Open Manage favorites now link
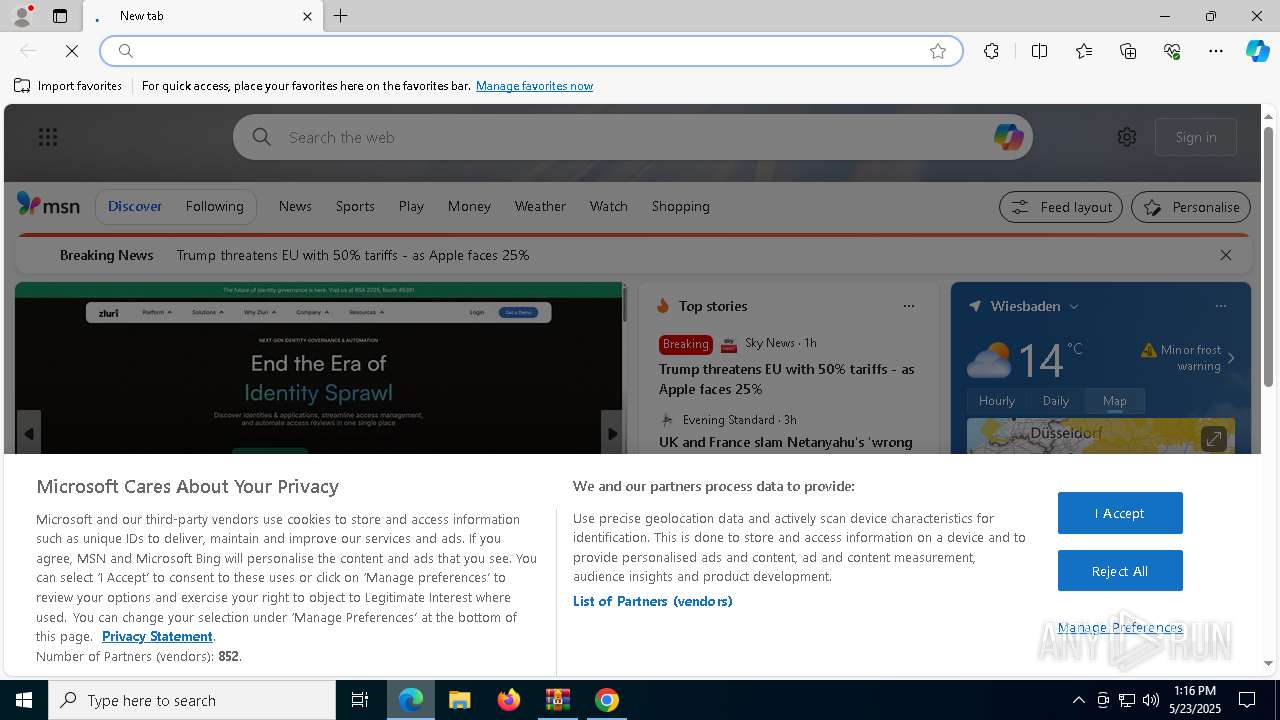1280x720 pixels. [534, 86]
